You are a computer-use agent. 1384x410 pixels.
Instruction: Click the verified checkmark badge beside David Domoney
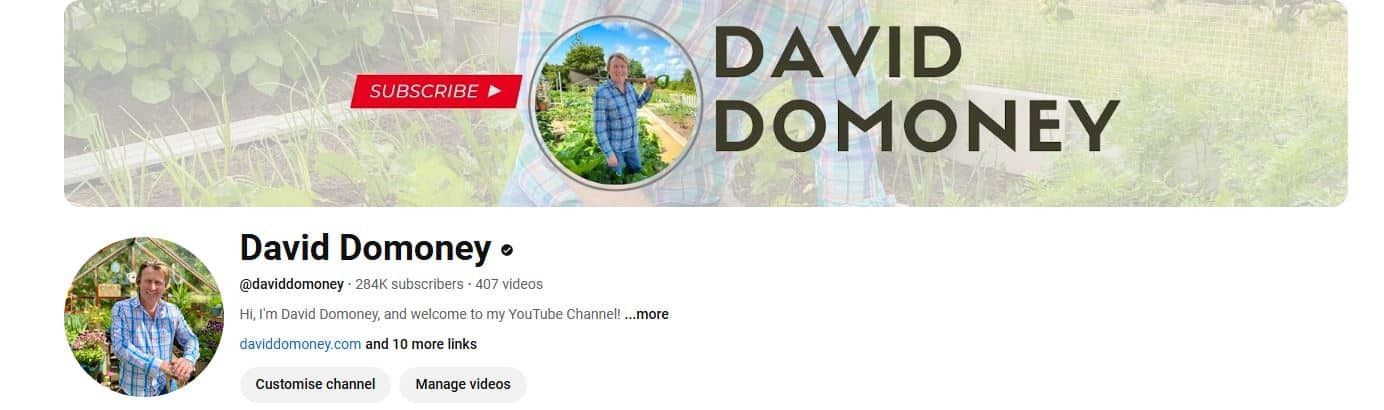[507, 250]
